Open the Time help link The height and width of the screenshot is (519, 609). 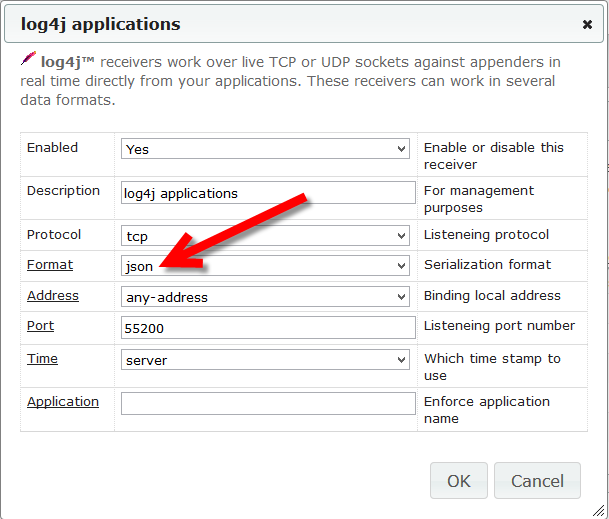tap(42, 359)
